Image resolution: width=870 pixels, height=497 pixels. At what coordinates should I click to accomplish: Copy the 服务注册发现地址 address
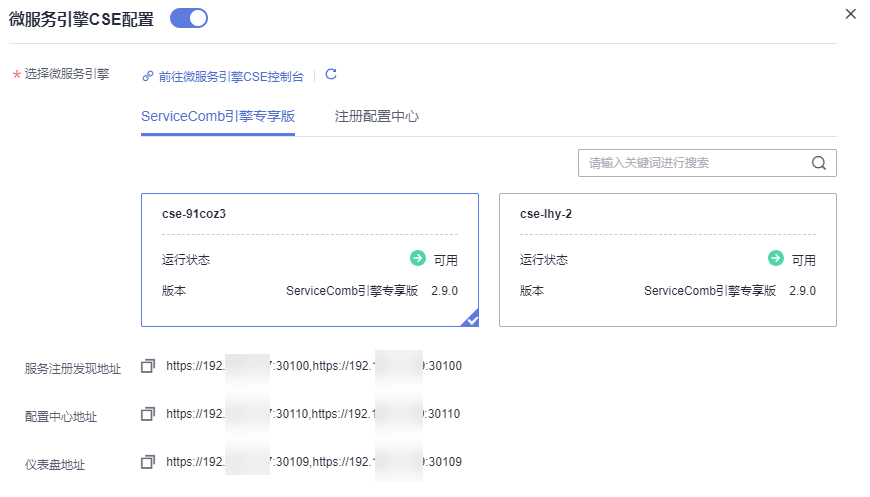148,366
